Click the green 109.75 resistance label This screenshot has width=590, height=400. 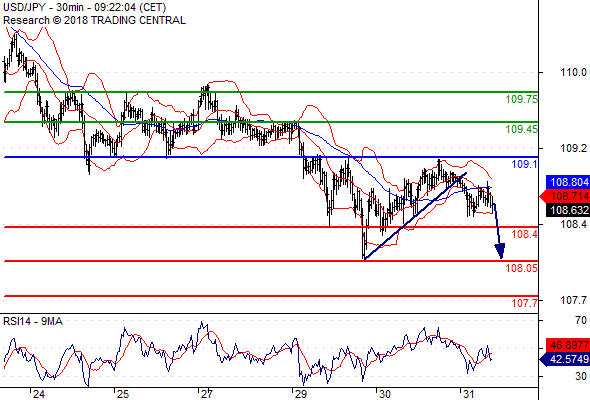(x=522, y=99)
